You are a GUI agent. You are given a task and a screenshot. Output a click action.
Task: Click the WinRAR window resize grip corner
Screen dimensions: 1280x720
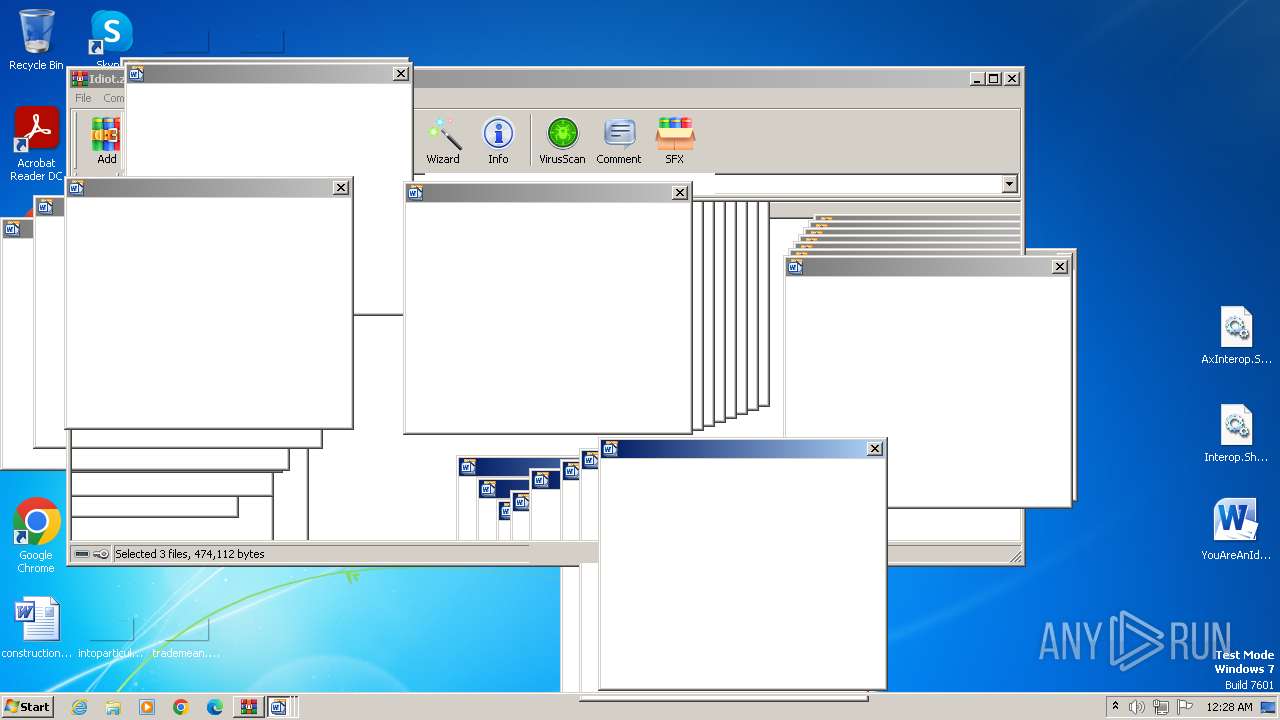pos(1015,557)
